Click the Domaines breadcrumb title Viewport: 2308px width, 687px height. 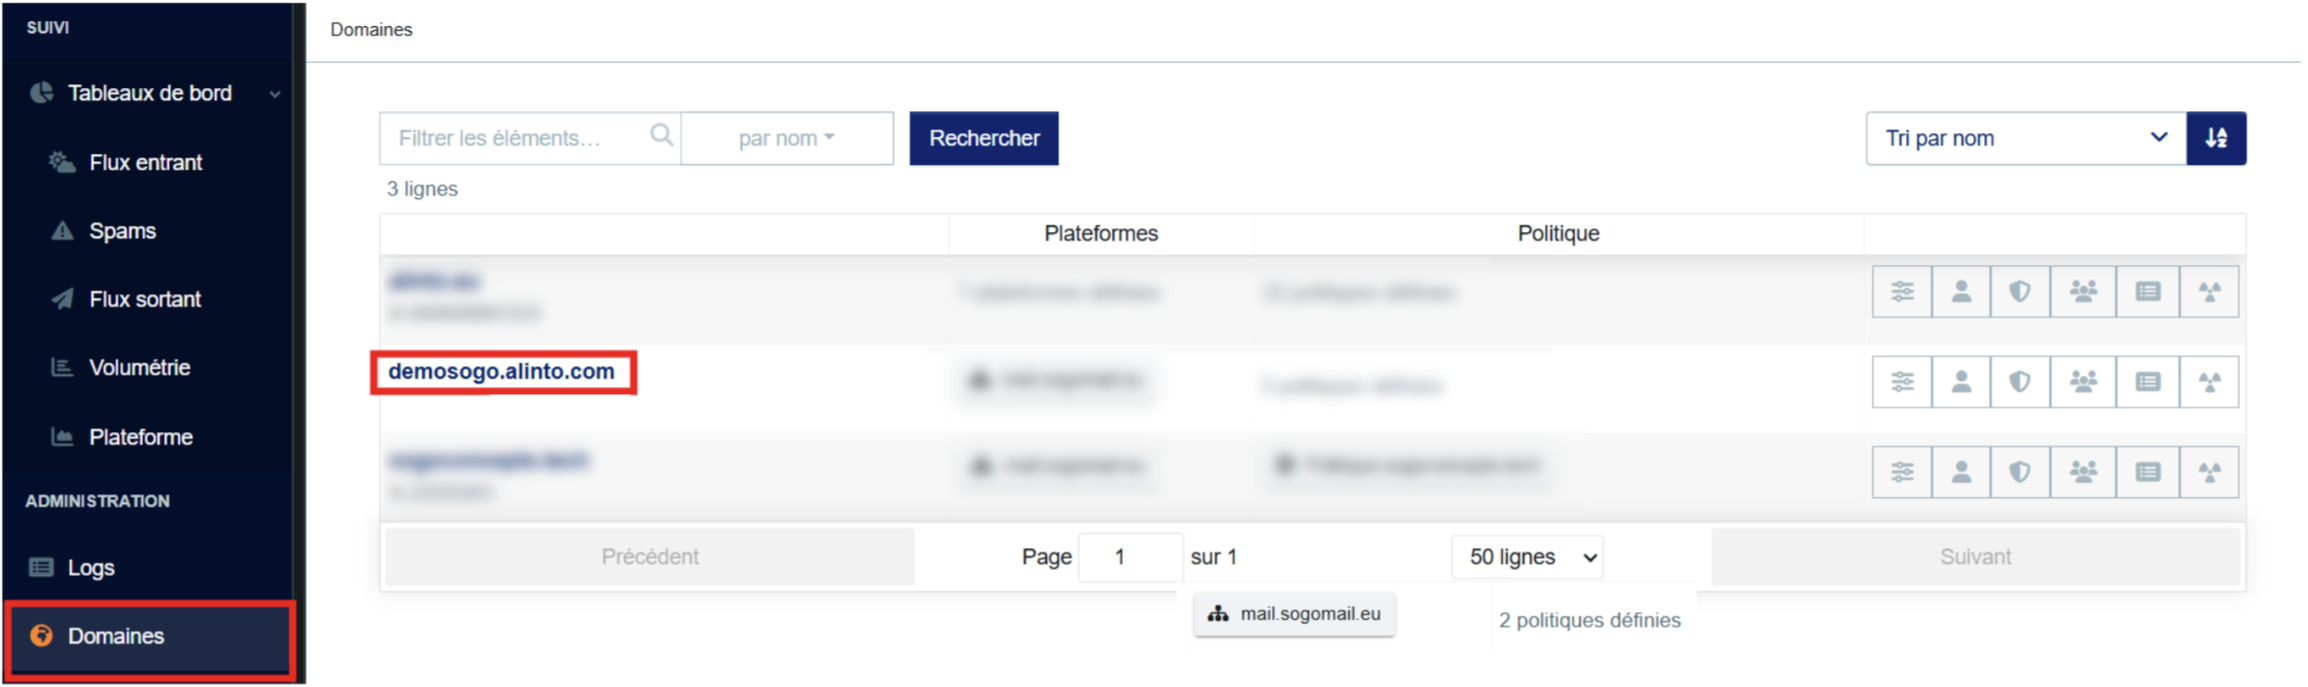[371, 30]
